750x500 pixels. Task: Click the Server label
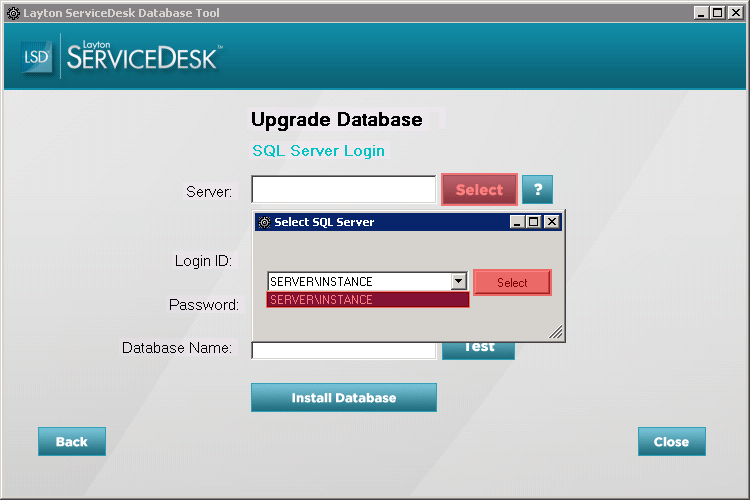[209, 192]
